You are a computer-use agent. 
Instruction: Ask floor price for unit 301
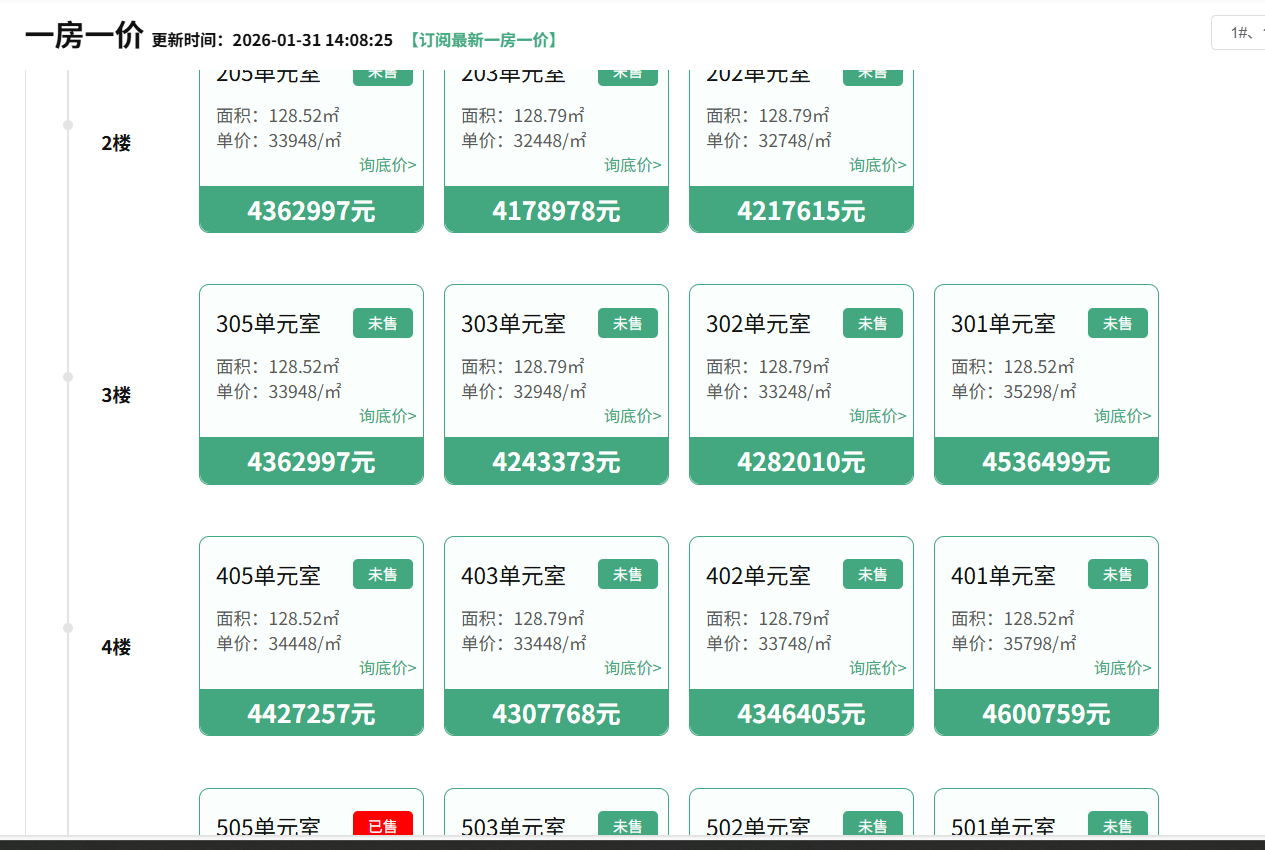click(1122, 416)
